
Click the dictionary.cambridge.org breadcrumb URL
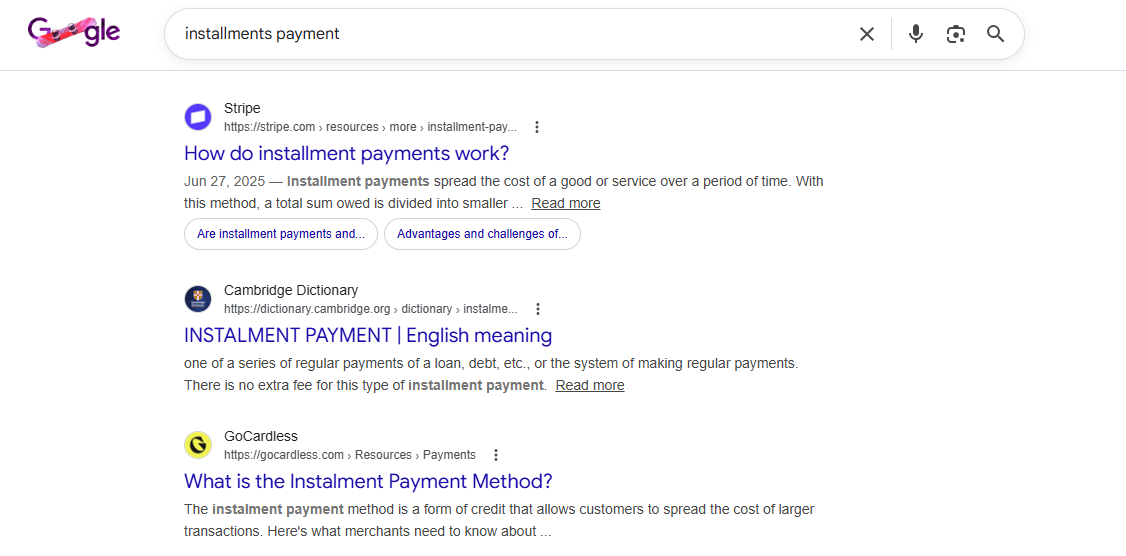pos(371,309)
